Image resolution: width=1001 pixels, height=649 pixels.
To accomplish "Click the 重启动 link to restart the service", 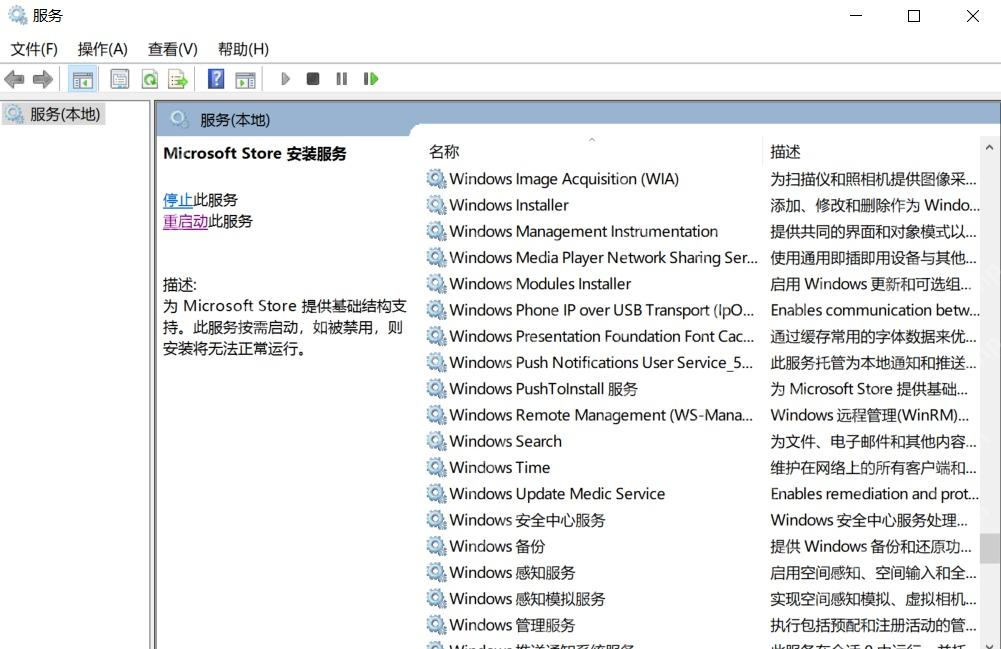I will click(x=185, y=221).
